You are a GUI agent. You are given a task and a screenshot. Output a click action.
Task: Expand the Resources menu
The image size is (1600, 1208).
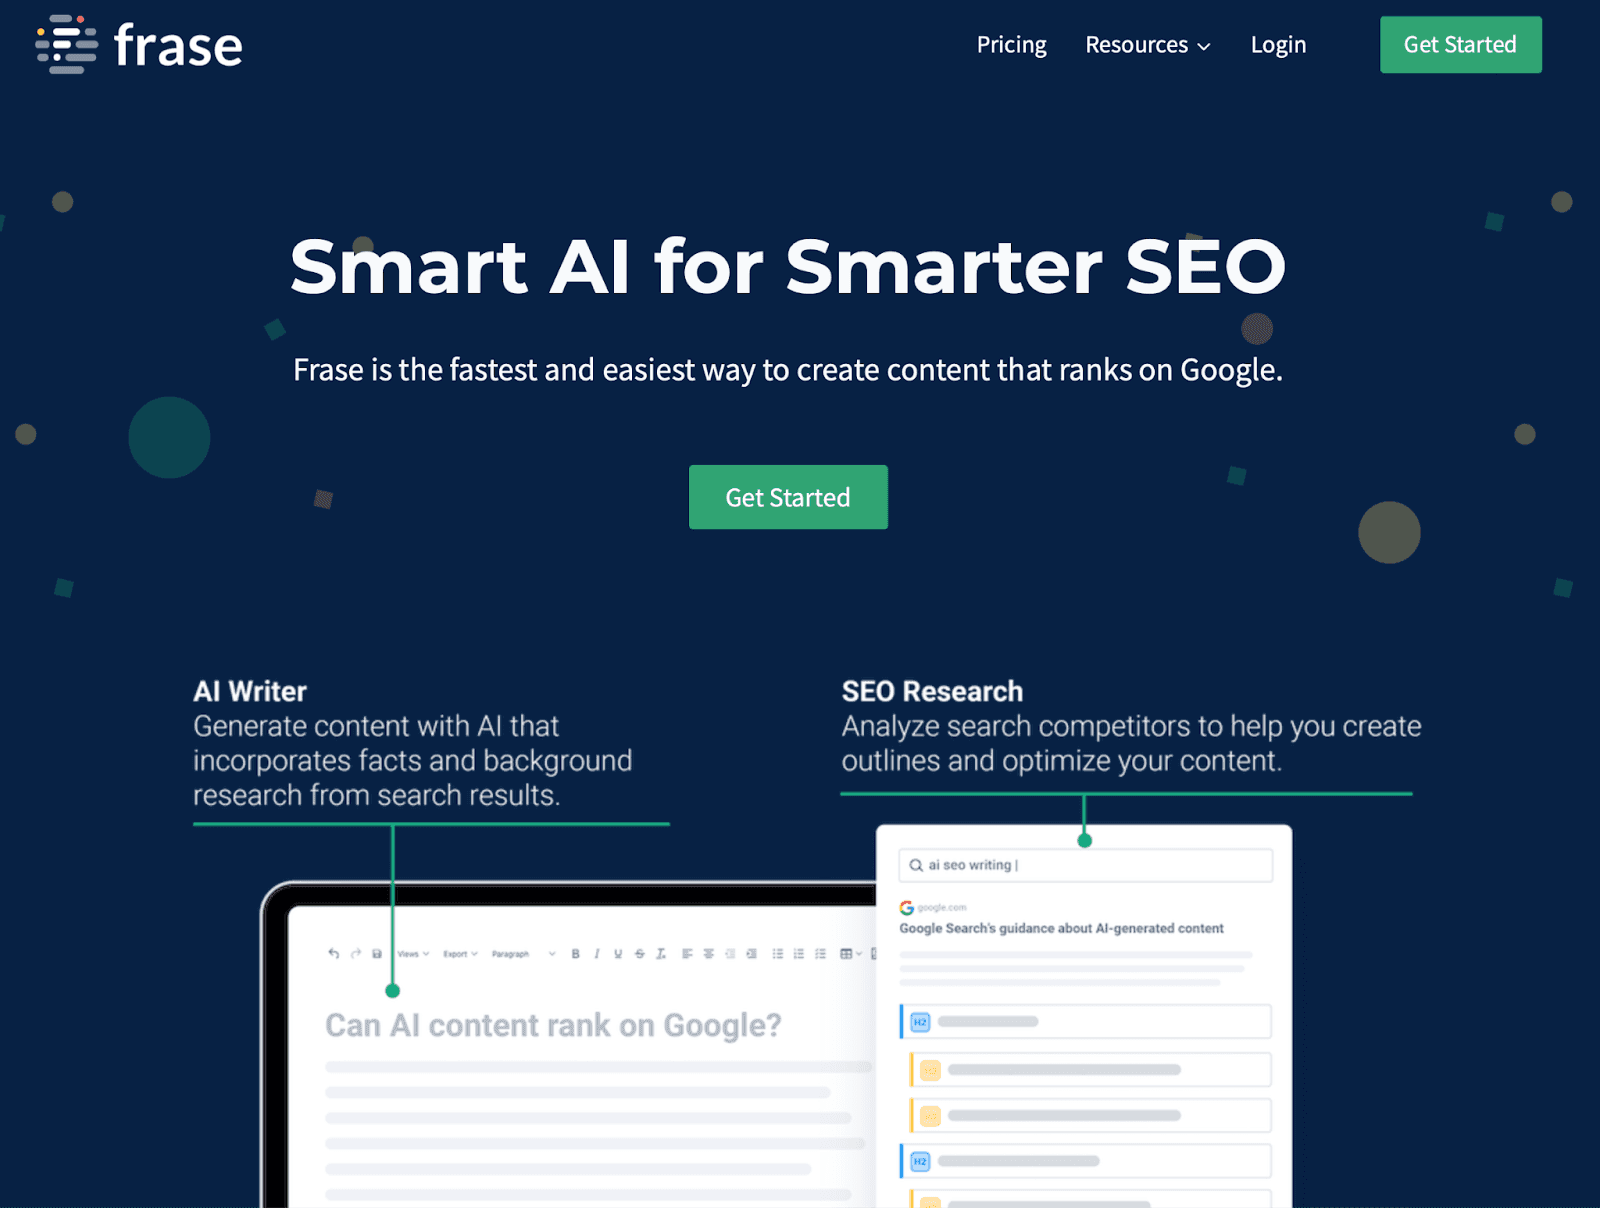coord(1148,45)
